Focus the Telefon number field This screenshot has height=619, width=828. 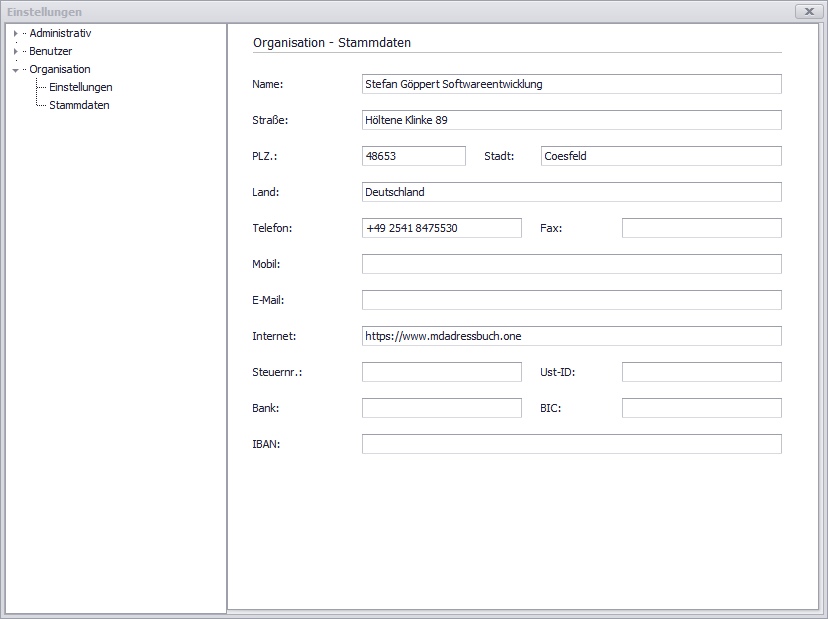coord(441,228)
